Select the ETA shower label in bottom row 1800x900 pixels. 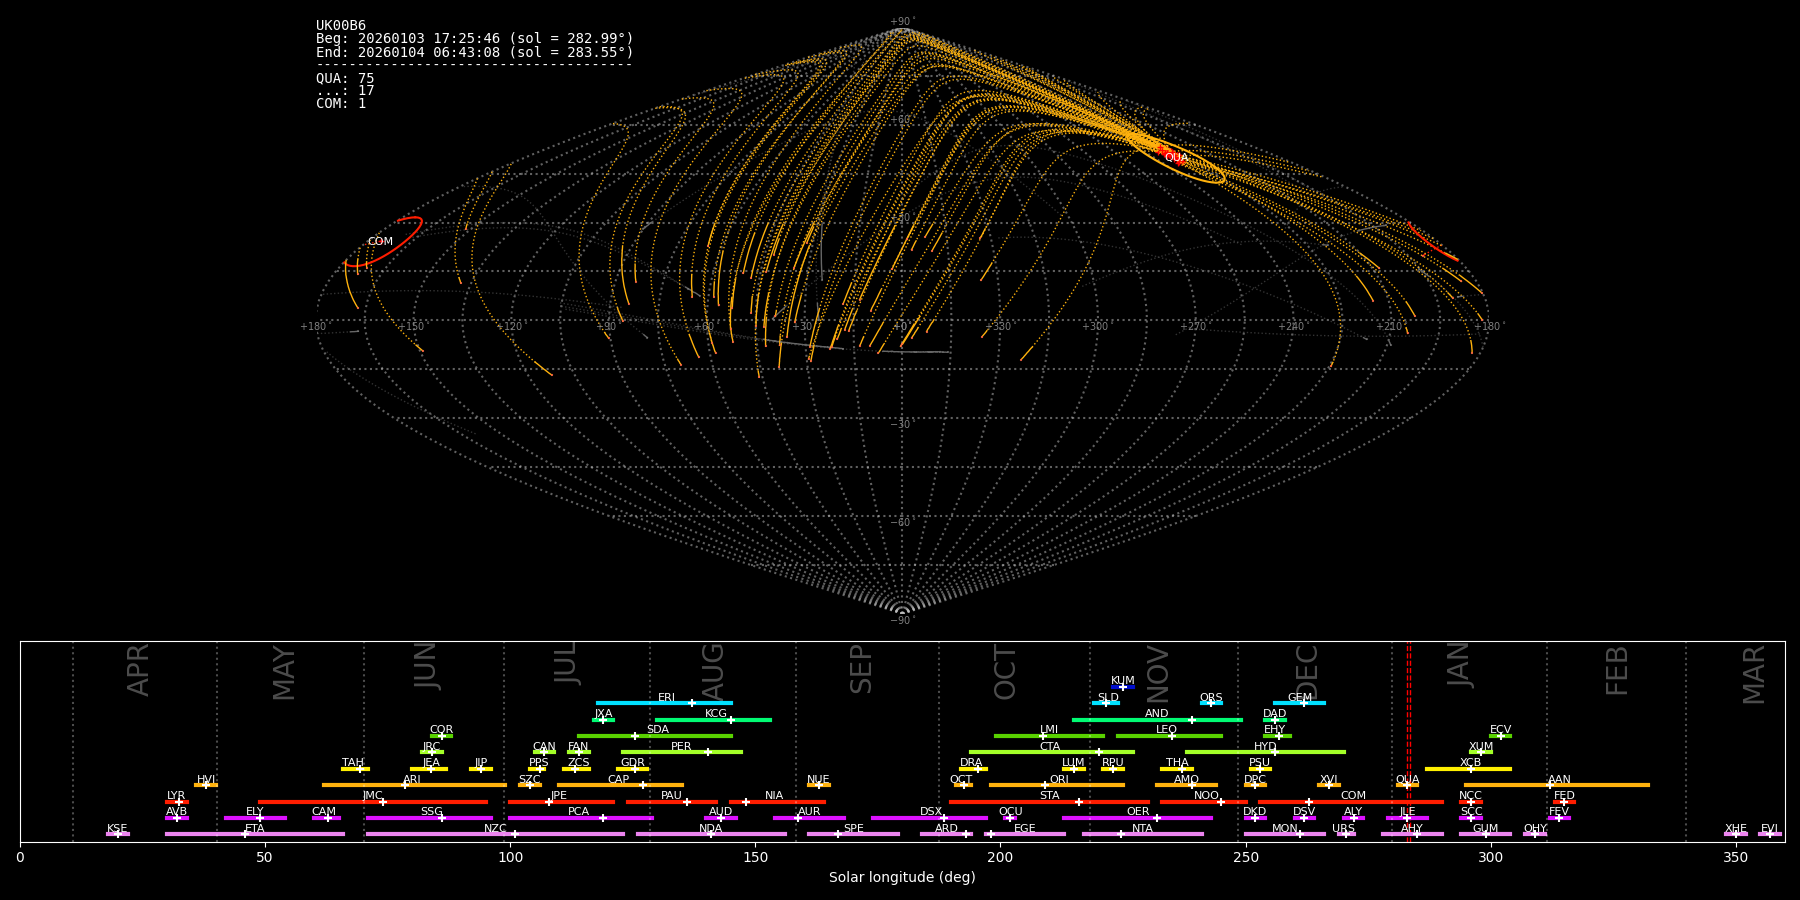255,829
